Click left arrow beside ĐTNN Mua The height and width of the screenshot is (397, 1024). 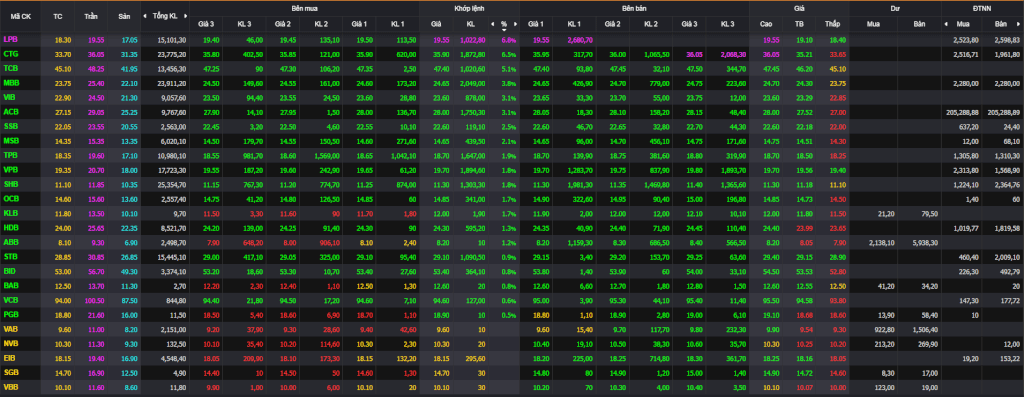pos(946,24)
